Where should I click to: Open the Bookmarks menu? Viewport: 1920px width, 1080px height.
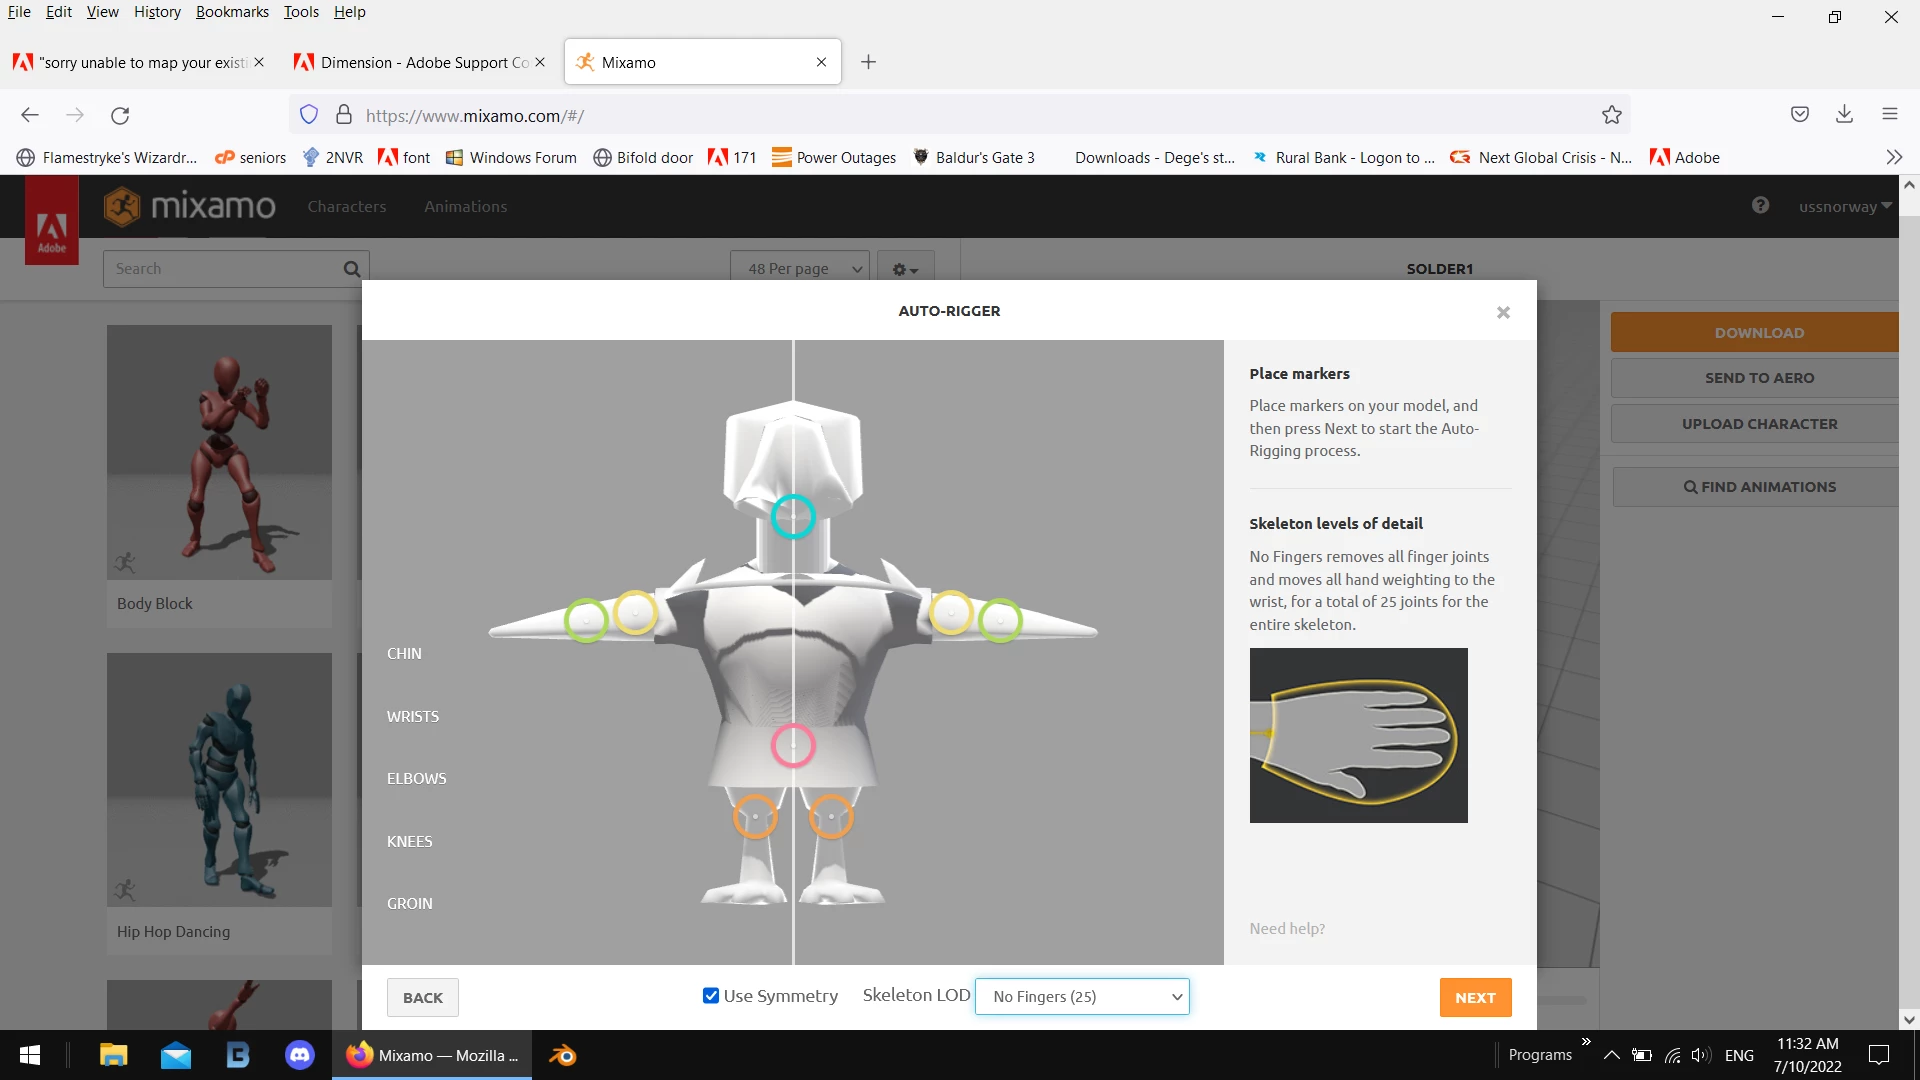point(232,12)
